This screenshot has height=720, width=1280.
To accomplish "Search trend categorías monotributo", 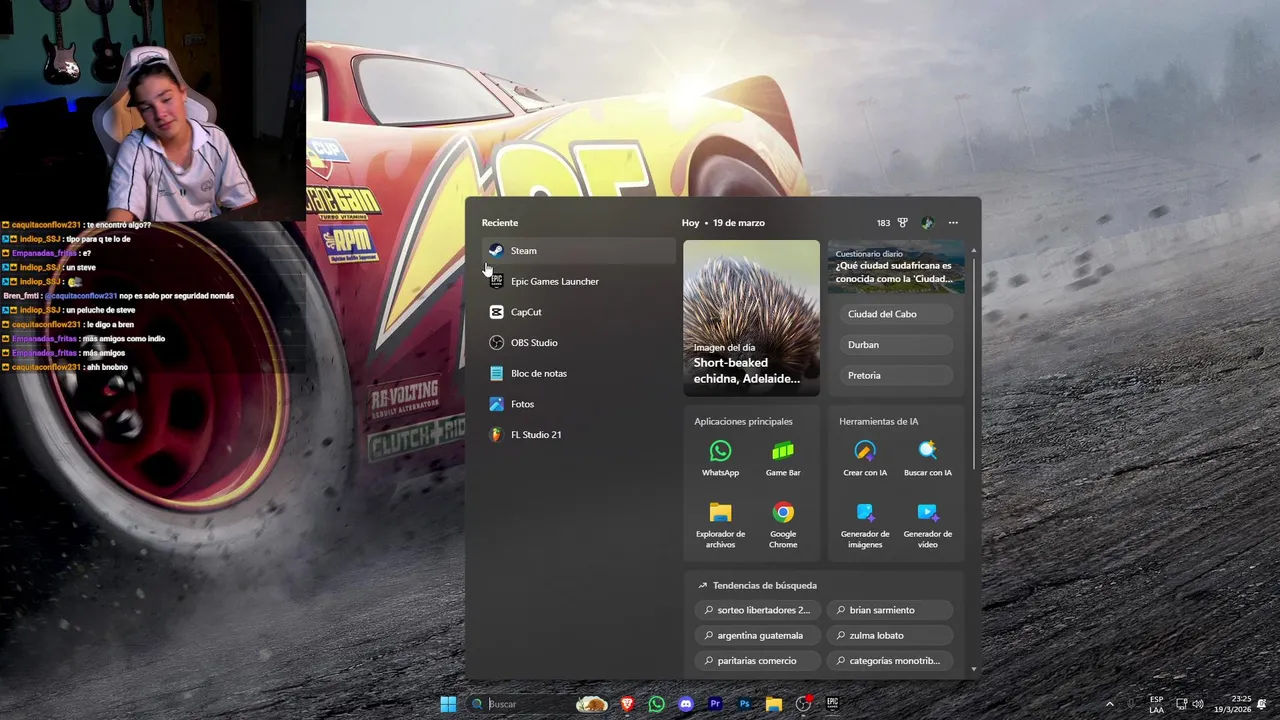I will 890,661.
